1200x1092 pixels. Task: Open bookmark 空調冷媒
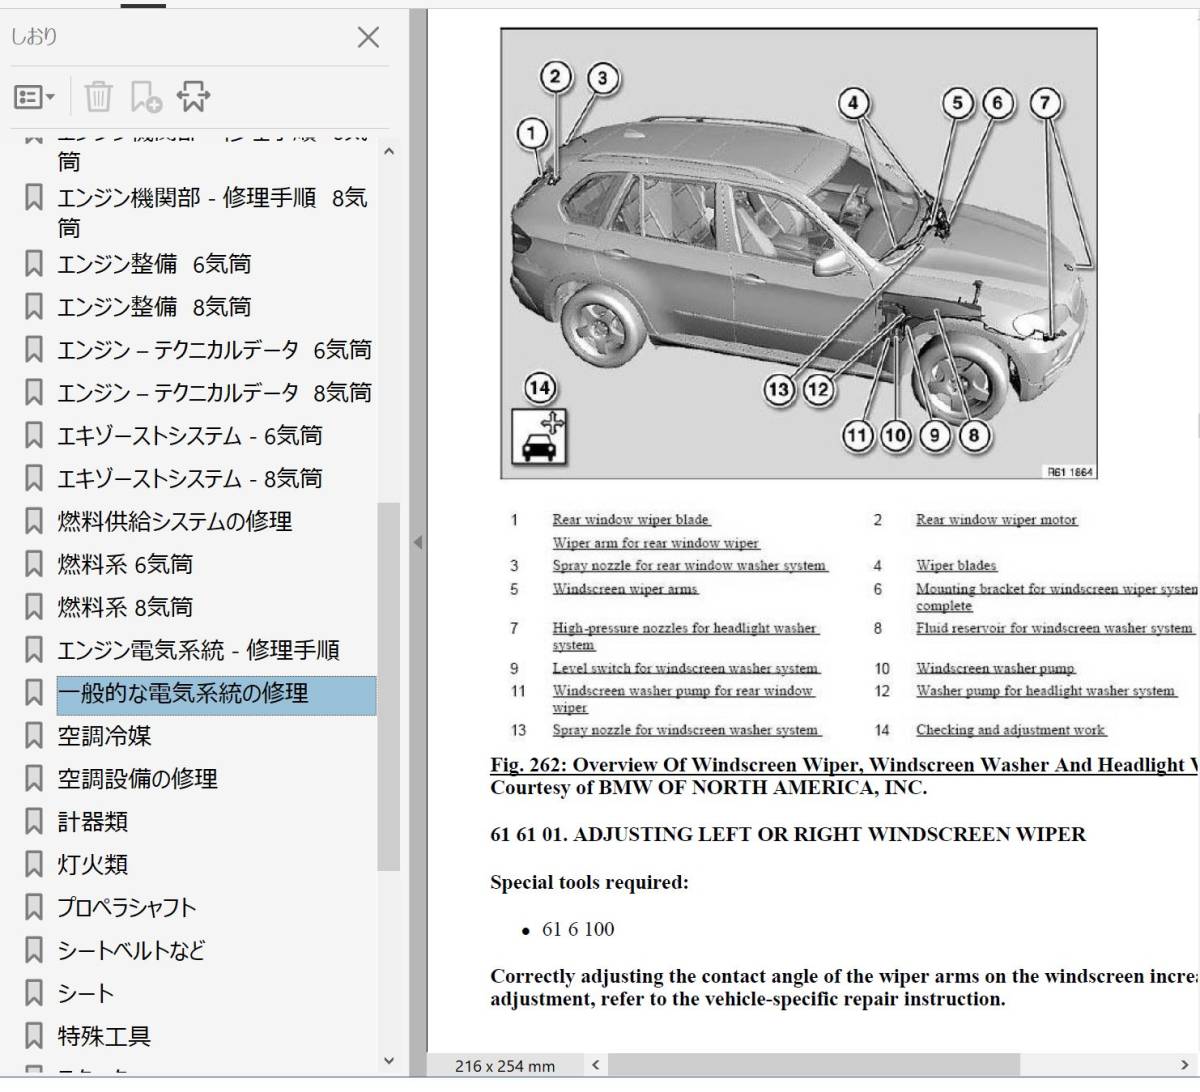[x=104, y=737]
